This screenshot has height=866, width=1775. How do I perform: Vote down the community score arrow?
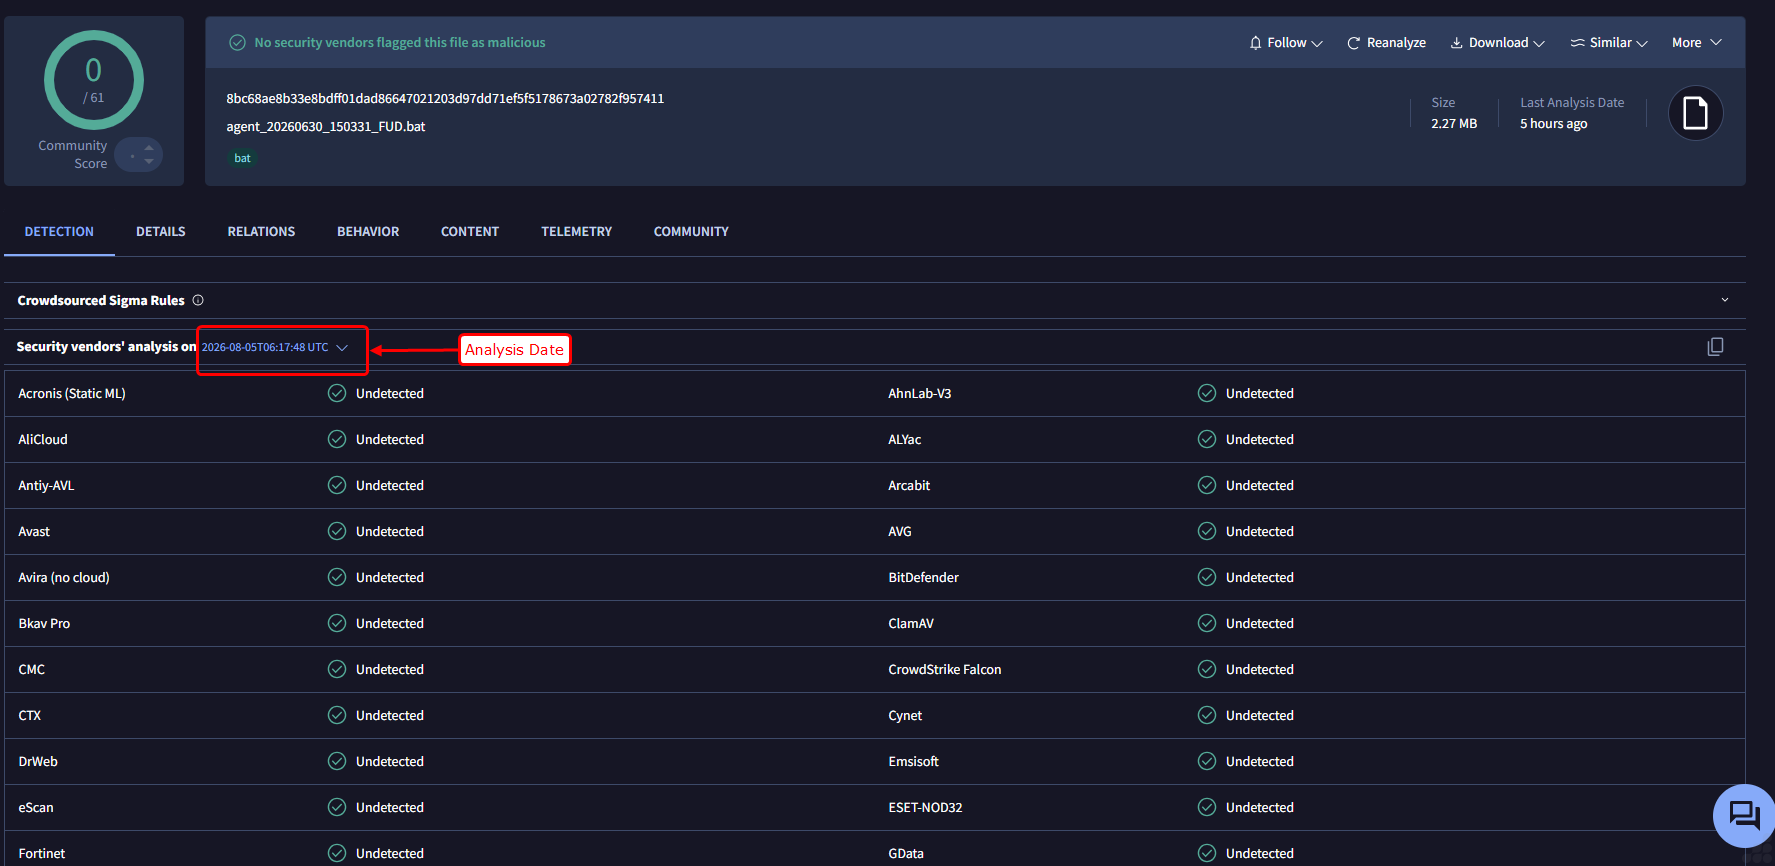(x=149, y=161)
